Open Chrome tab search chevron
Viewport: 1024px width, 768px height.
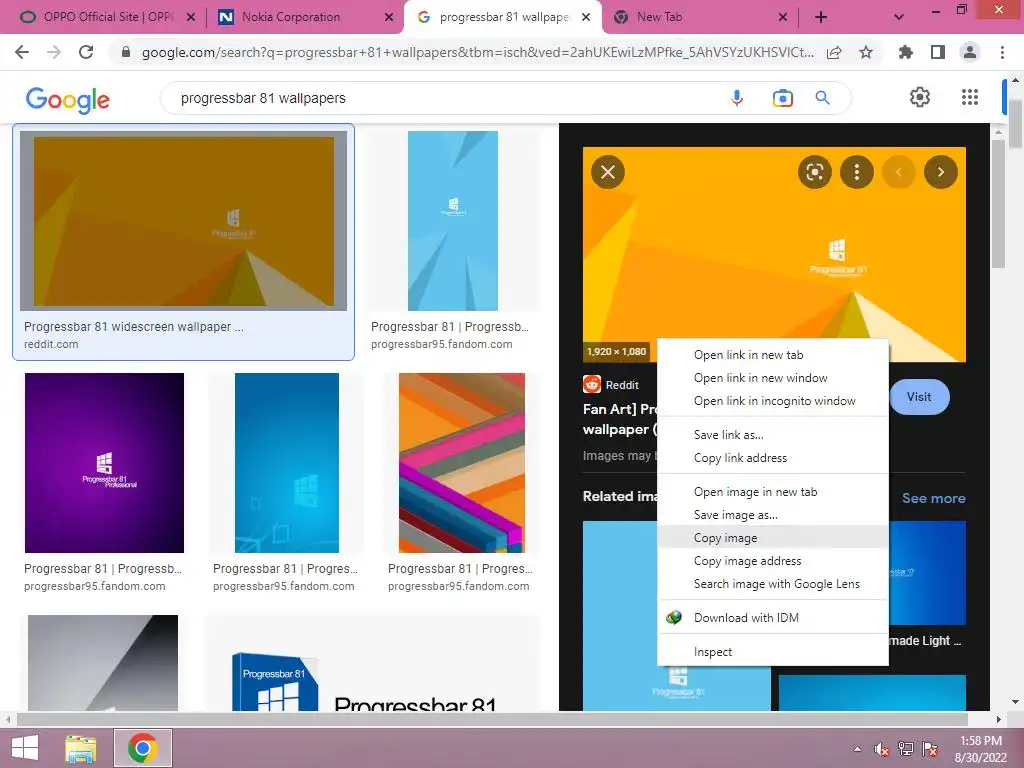click(899, 17)
